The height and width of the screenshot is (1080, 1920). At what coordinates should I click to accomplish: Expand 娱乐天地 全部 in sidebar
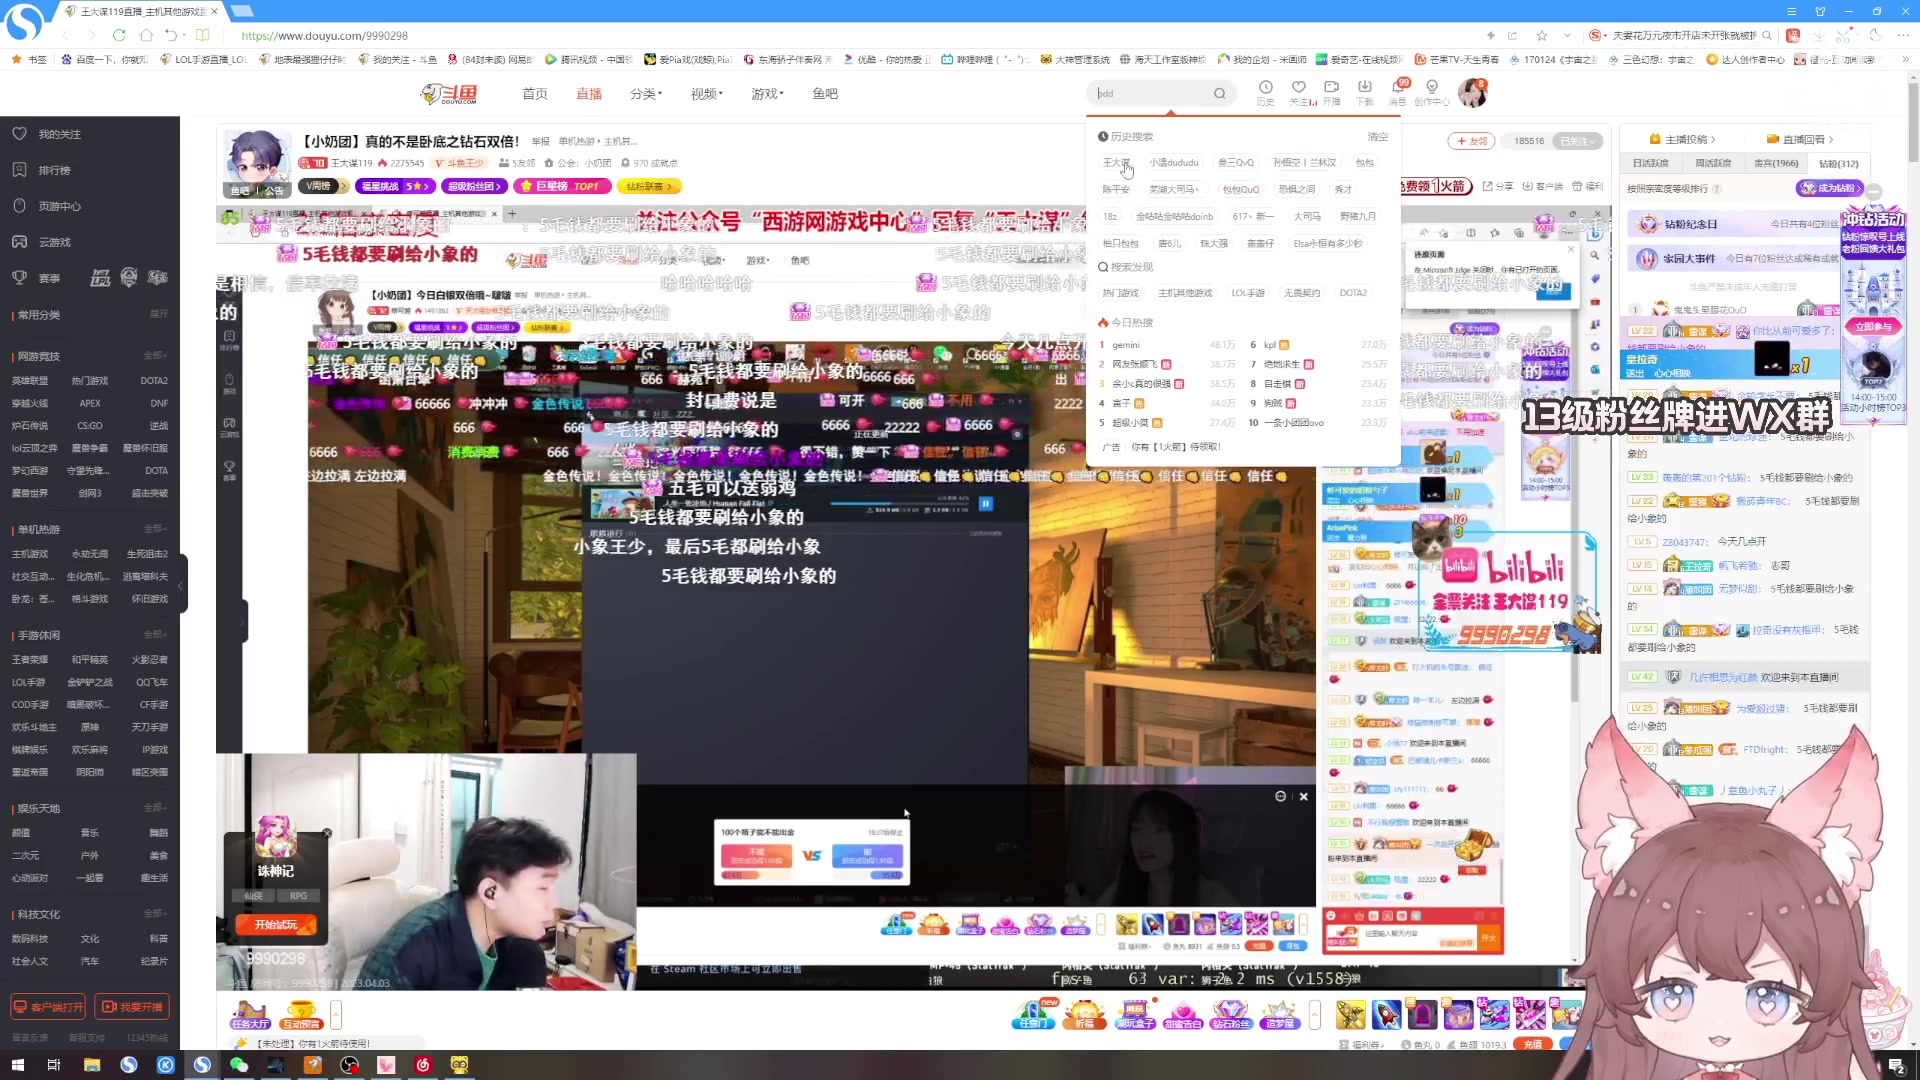point(155,808)
